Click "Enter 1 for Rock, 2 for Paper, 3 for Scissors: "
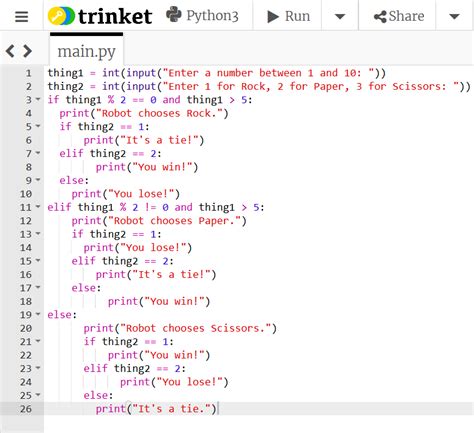The width and height of the screenshot is (474, 433). 310,86
